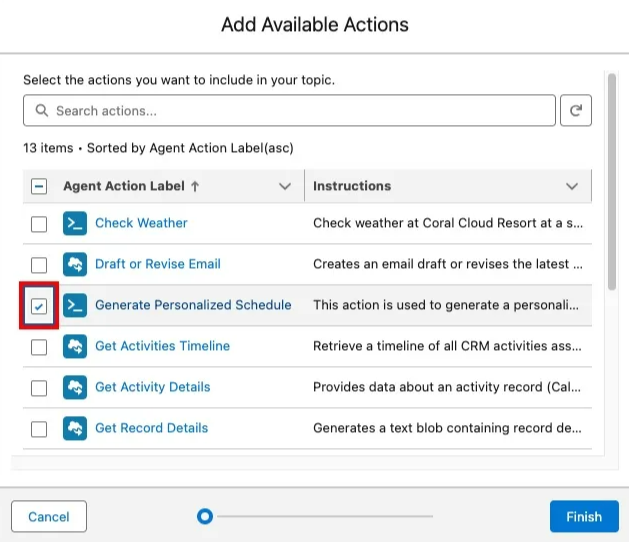Click the Cancel button
Viewport: 629px width, 542px height.
[x=49, y=516]
